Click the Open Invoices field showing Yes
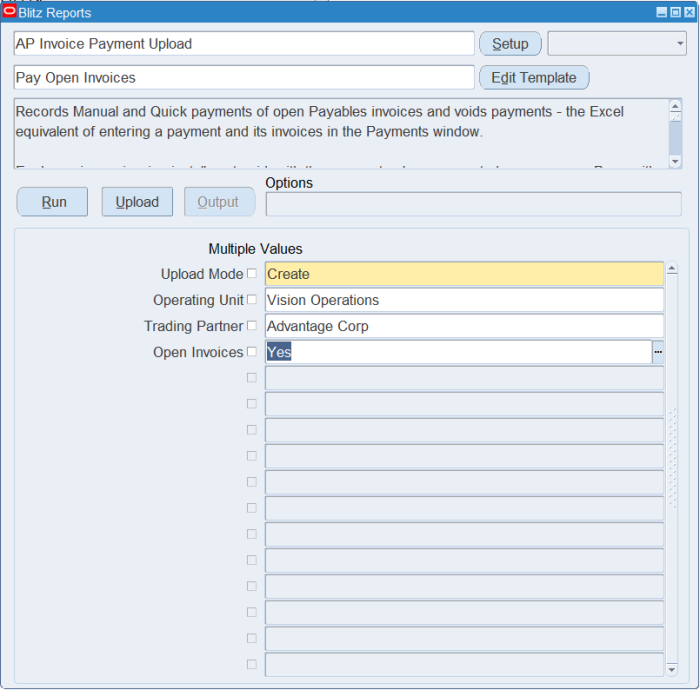The image size is (700, 690). tap(458, 352)
